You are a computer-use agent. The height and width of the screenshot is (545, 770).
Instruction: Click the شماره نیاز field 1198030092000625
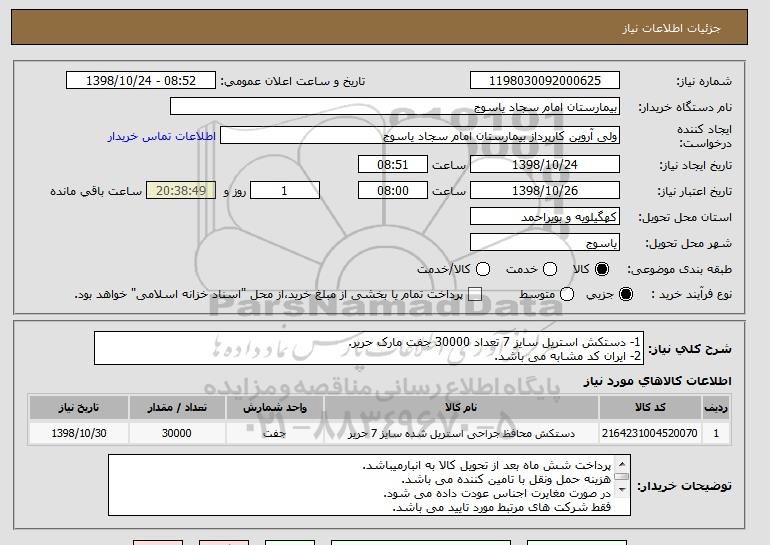pos(545,81)
